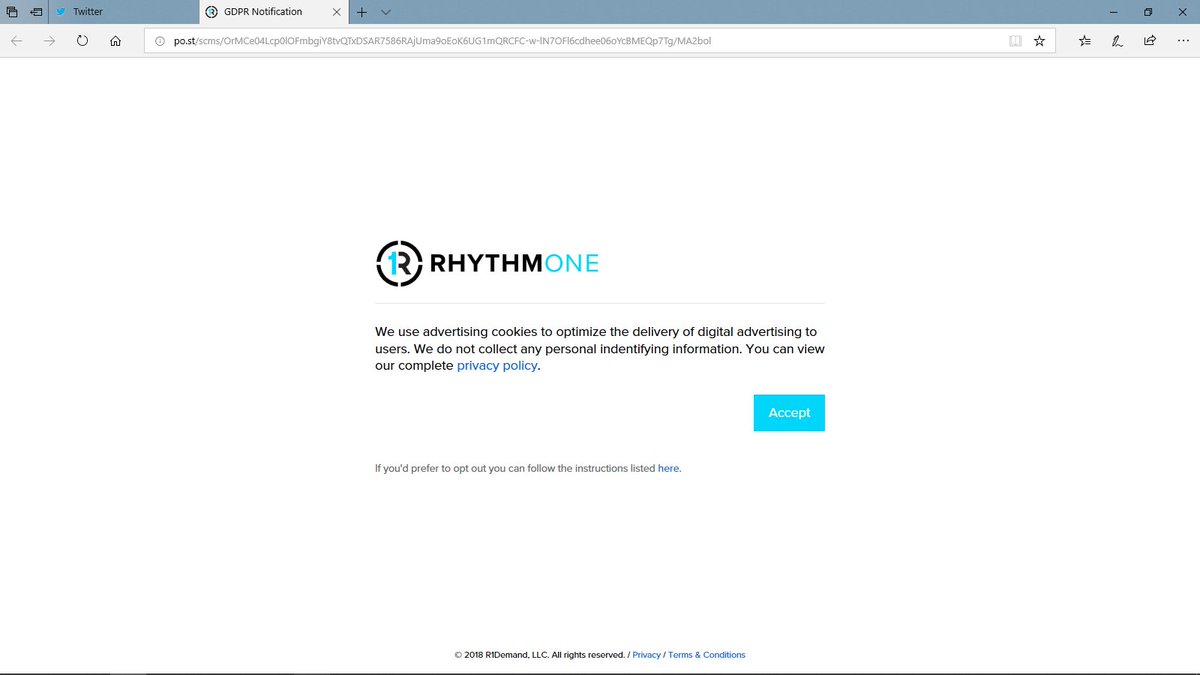Go to the browser Home page
Image resolution: width=1200 pixels, height=675 pixels.
pyautogui.click(x=115, y=41)
